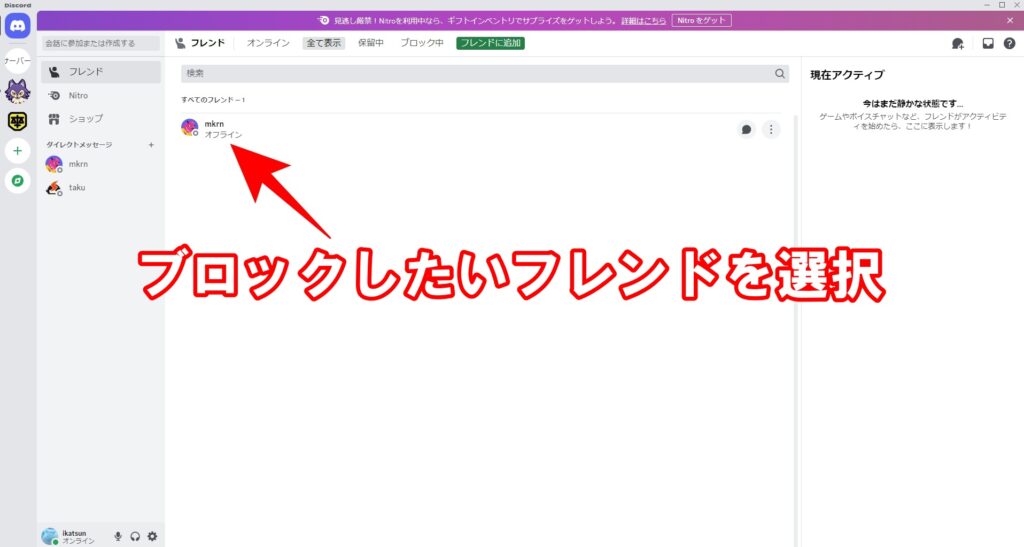
Task: Click the Nitro icon in banner
Action: pyautogui.click(x=323, y=21)
